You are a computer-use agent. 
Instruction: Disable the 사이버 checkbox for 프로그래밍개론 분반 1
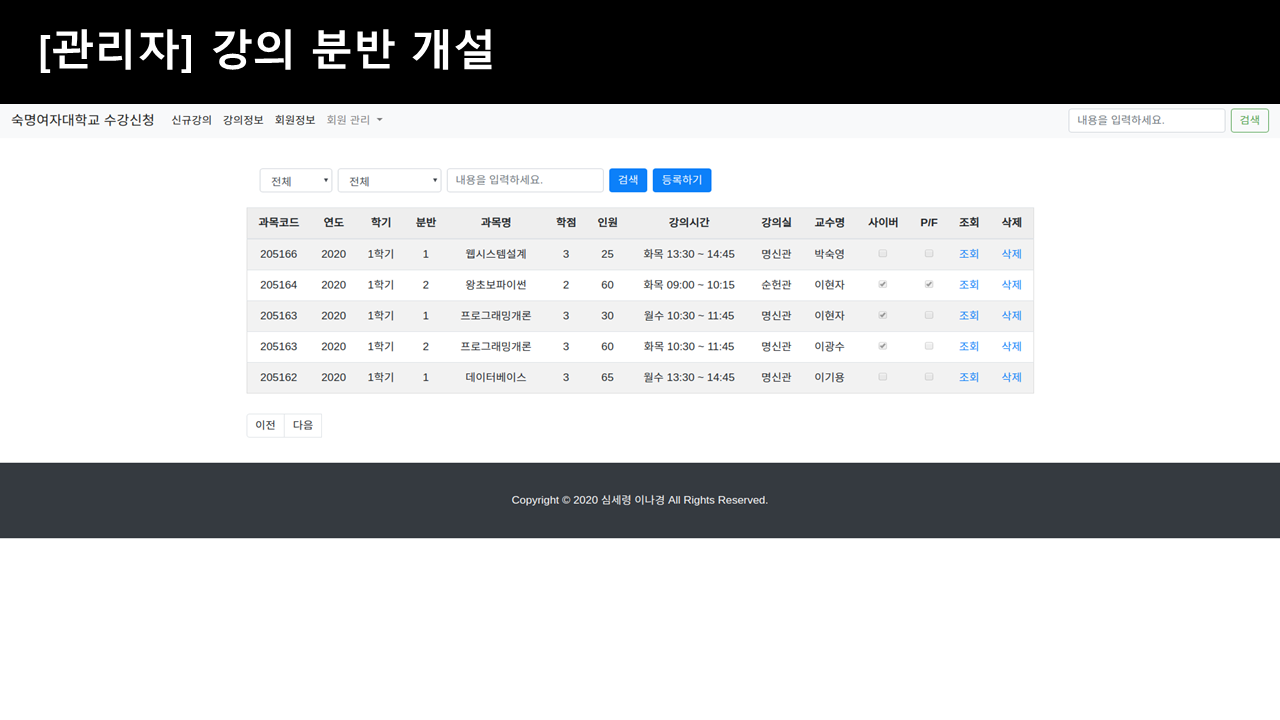(x=882, y=315)
